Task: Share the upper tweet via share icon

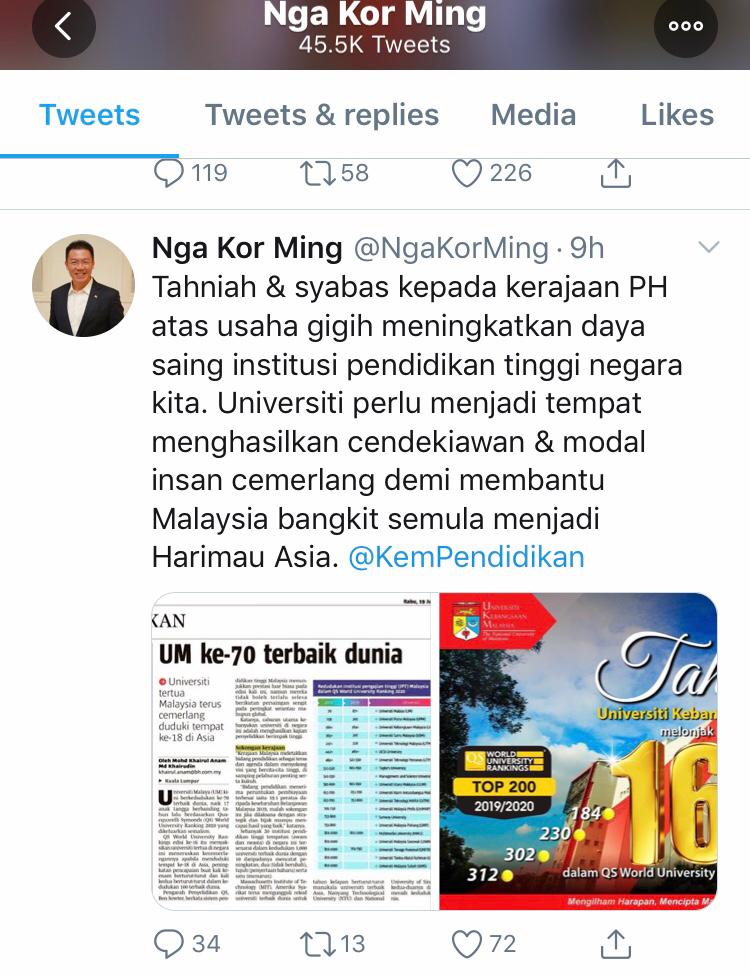Action: click(616, 173)
